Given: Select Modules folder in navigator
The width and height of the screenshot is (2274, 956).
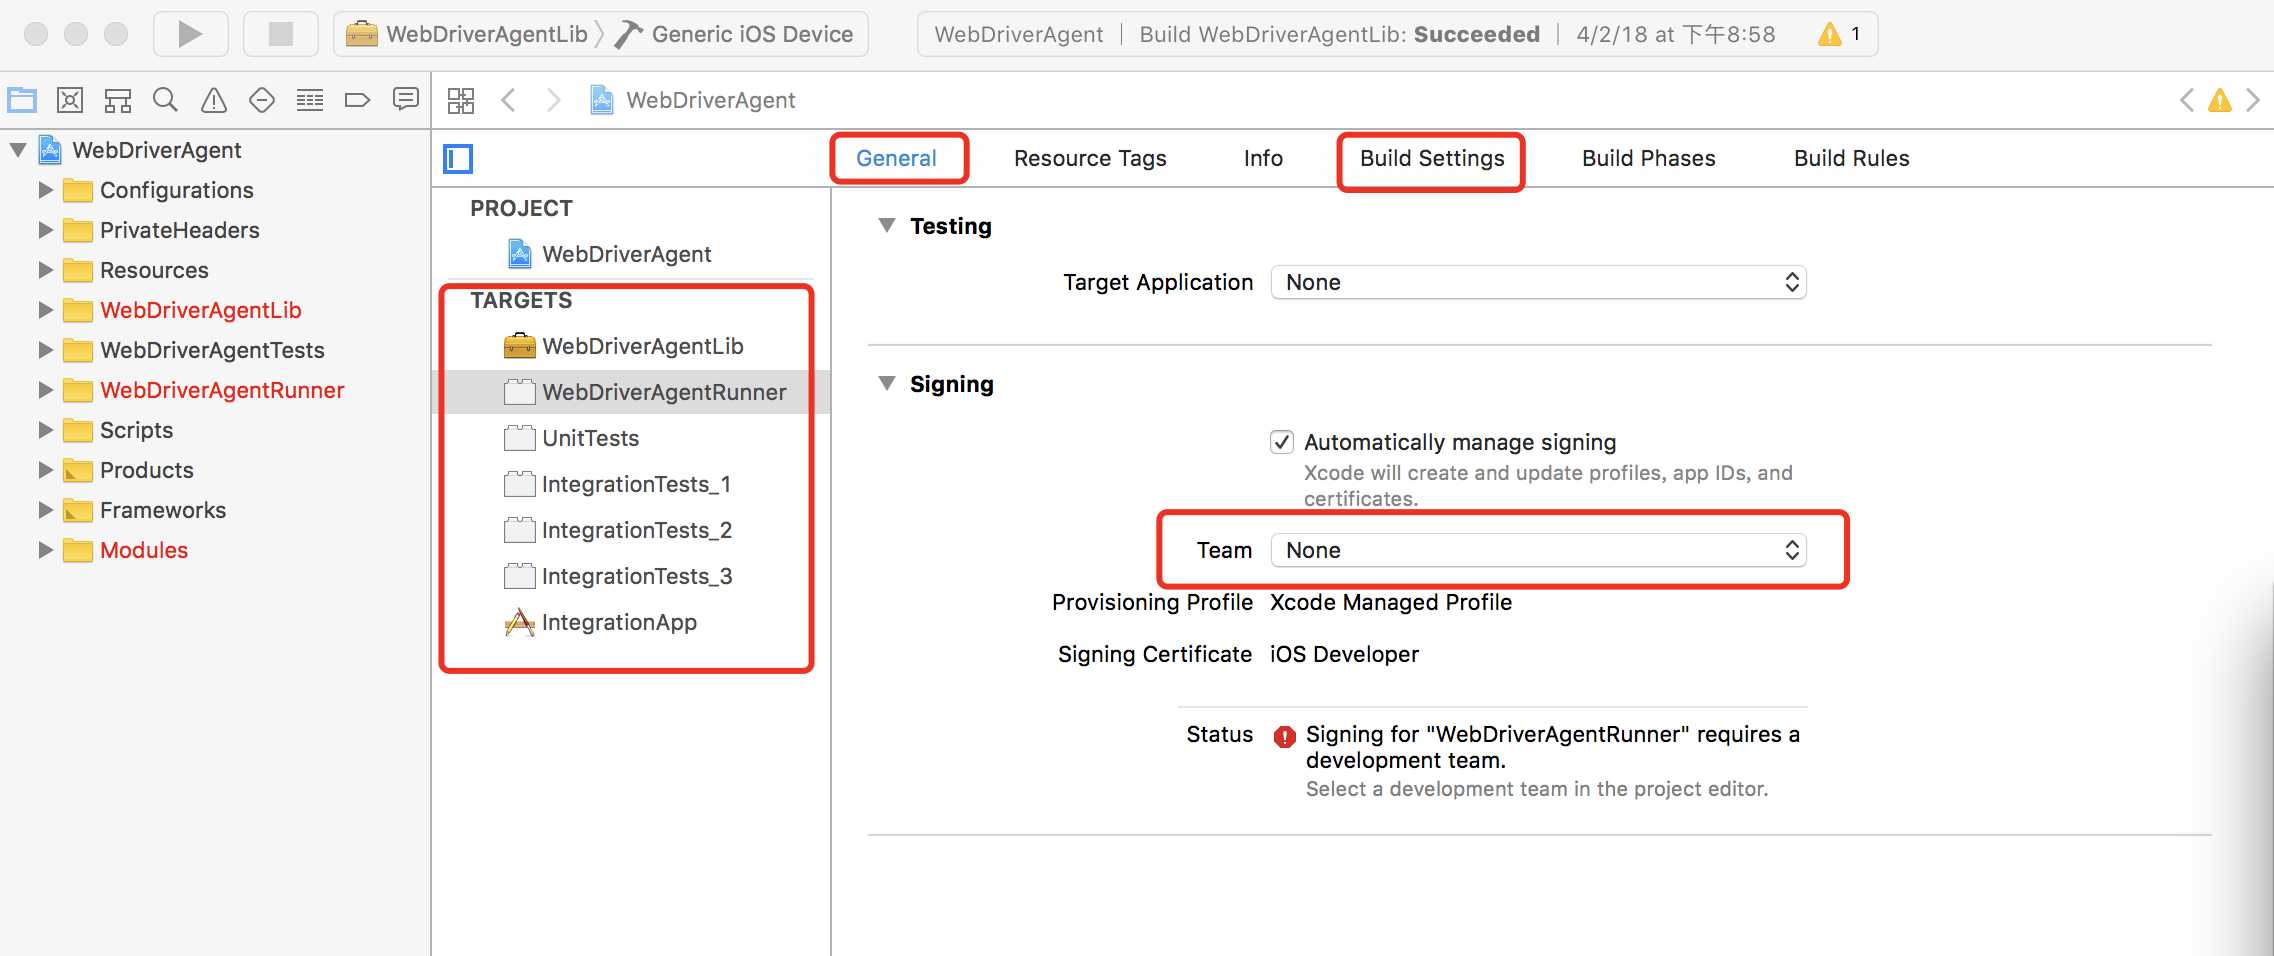Looking at the screenshot, I should tap(125, 550).
